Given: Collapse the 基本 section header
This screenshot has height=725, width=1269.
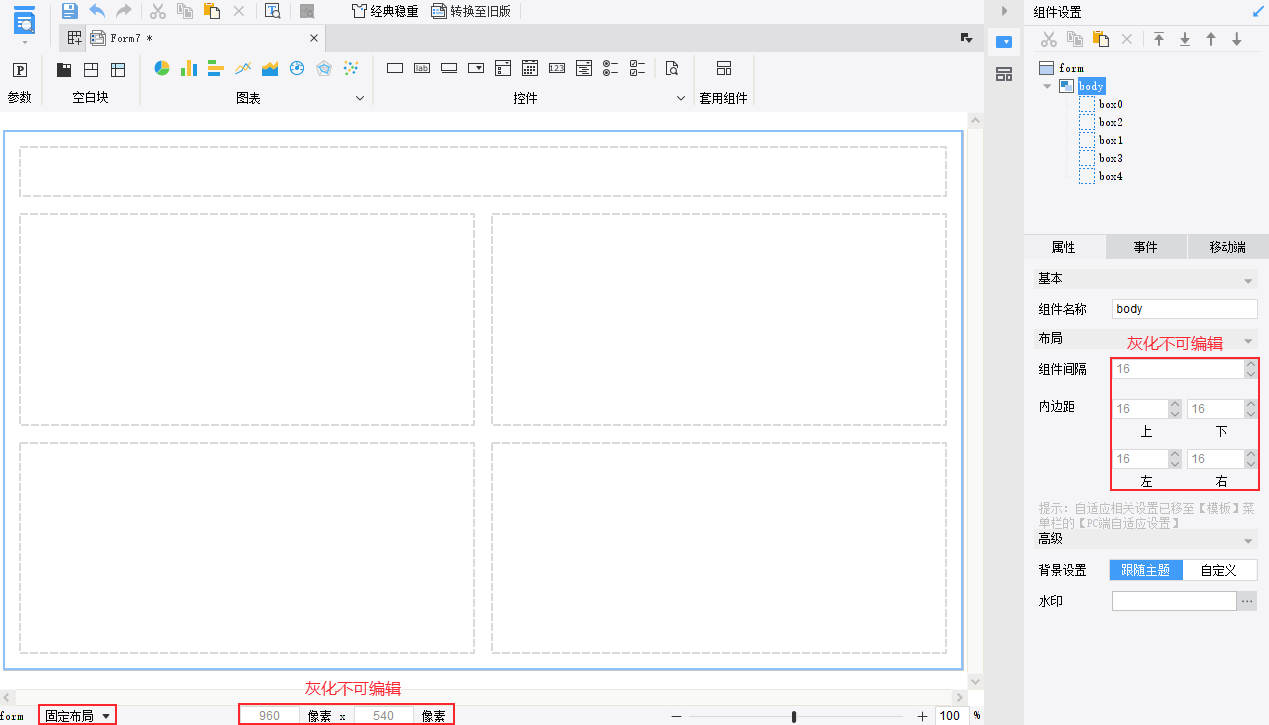Looking at the screenshot, I should pos(1146,279).
